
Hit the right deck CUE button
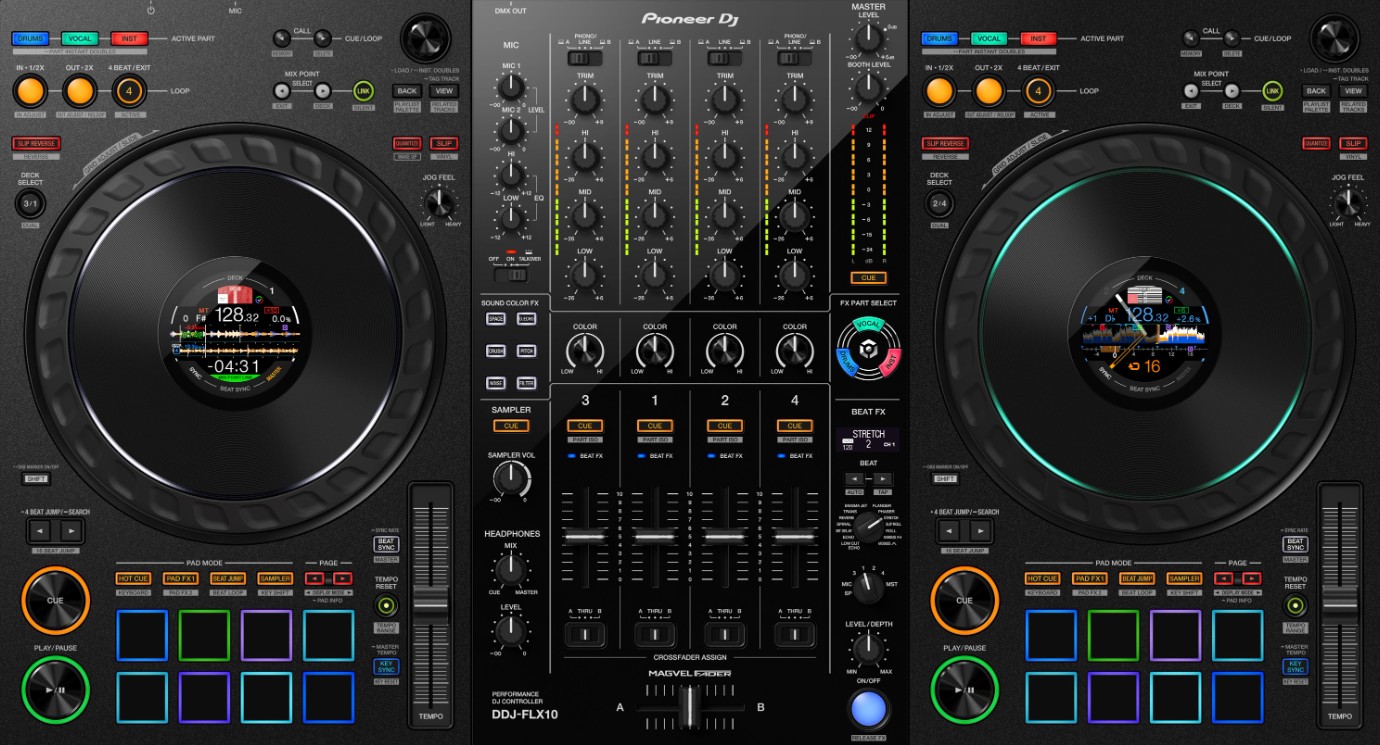tap(964, 601)
